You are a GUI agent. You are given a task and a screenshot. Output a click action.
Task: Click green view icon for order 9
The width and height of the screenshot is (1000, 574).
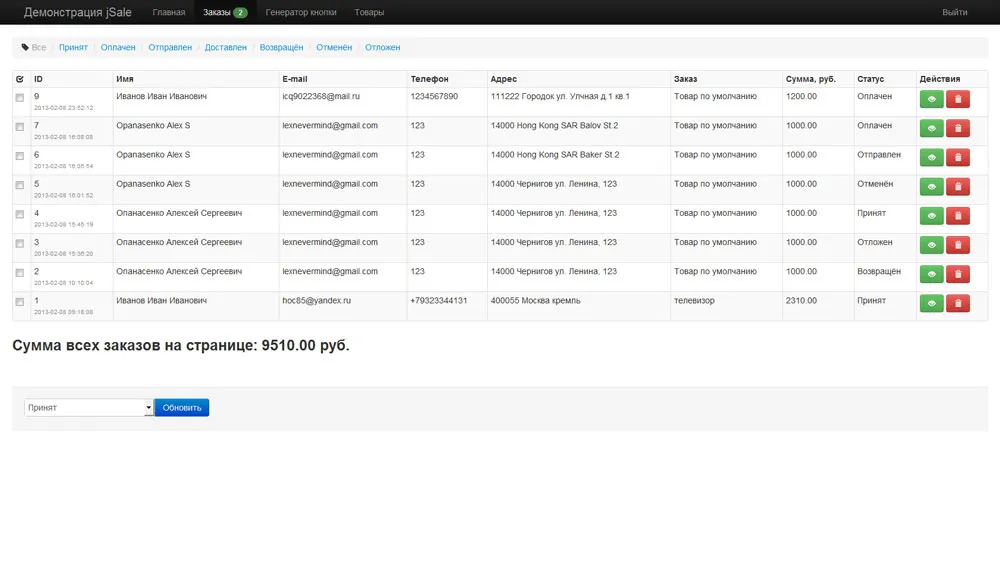point(931,99)
